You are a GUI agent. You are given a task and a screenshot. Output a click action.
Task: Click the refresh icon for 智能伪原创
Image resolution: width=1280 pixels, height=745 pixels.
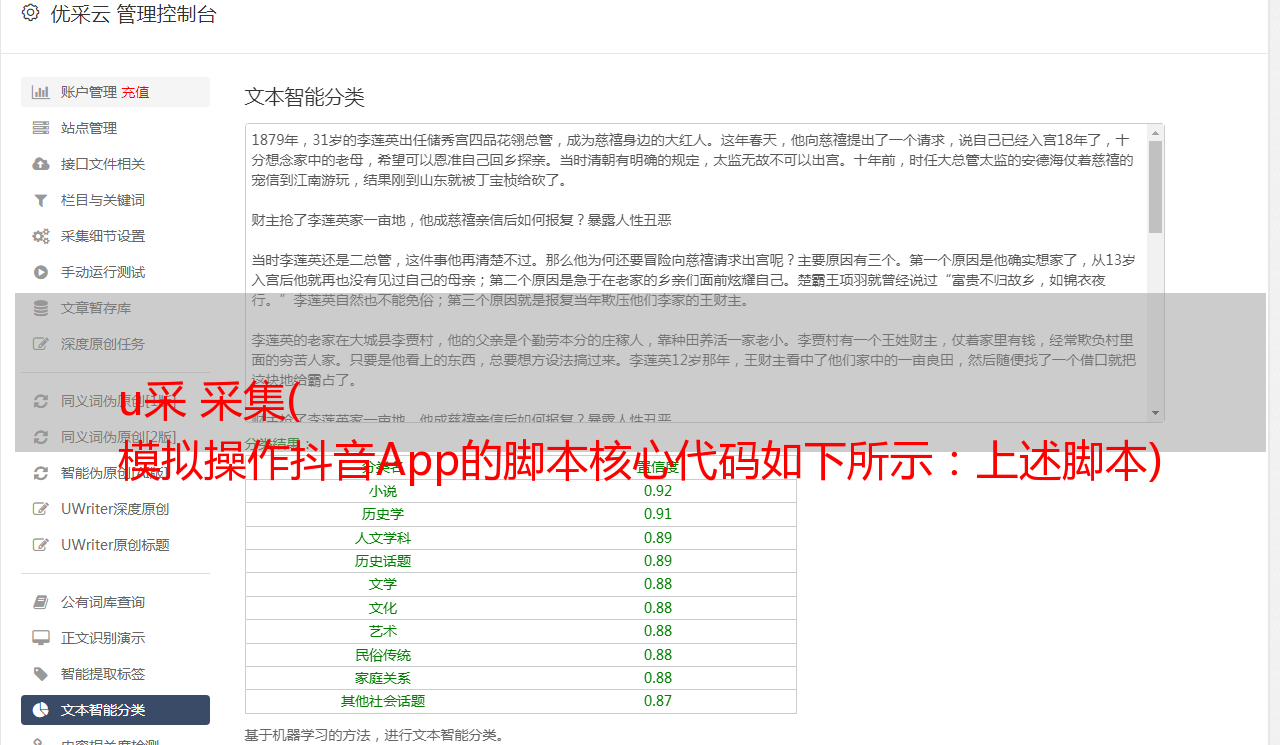tap(41, 473)
